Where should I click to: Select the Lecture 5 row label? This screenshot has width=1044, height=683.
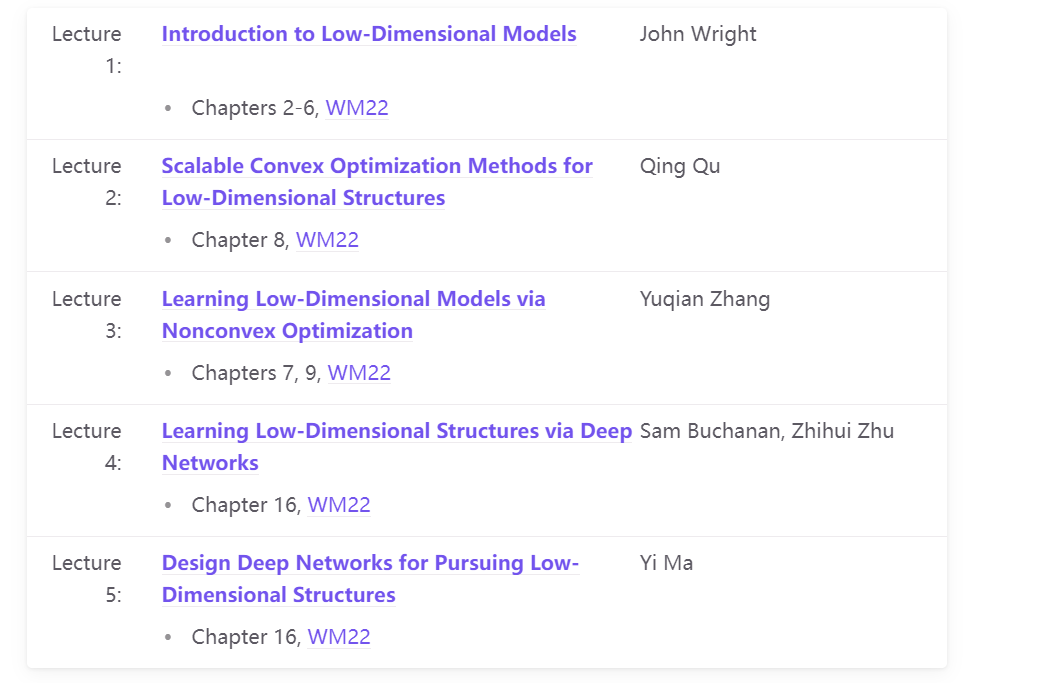click(x=87, y=579)
